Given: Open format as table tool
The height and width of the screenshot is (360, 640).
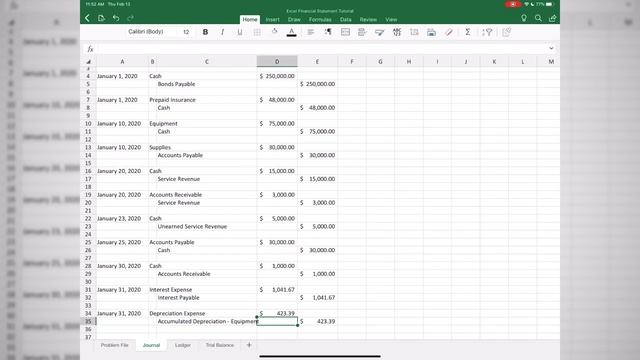Looking at the screenshot, I should pyautogui.click(x=431, y=32).
